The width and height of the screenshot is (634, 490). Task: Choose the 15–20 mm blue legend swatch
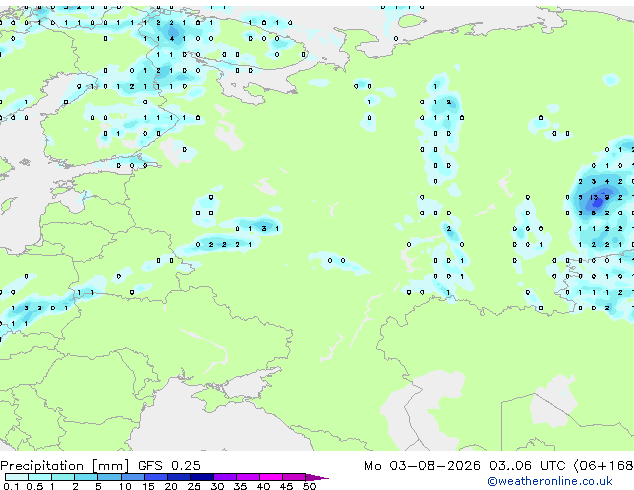click(156, 477)
